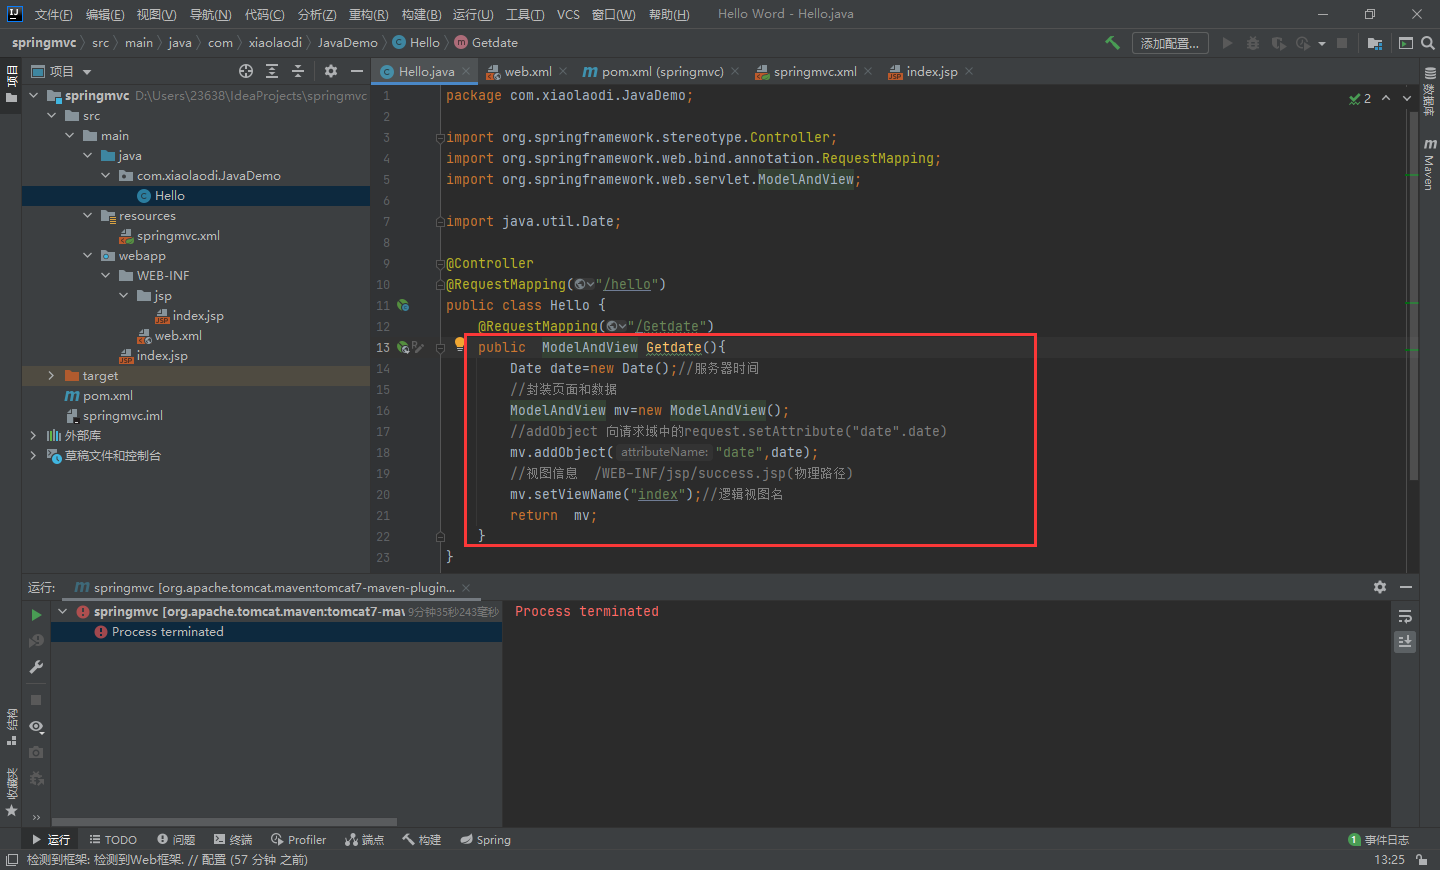The image size is (1440, 870).
Task: Click Select Opened File target icon
Action: tap(246, 71)
